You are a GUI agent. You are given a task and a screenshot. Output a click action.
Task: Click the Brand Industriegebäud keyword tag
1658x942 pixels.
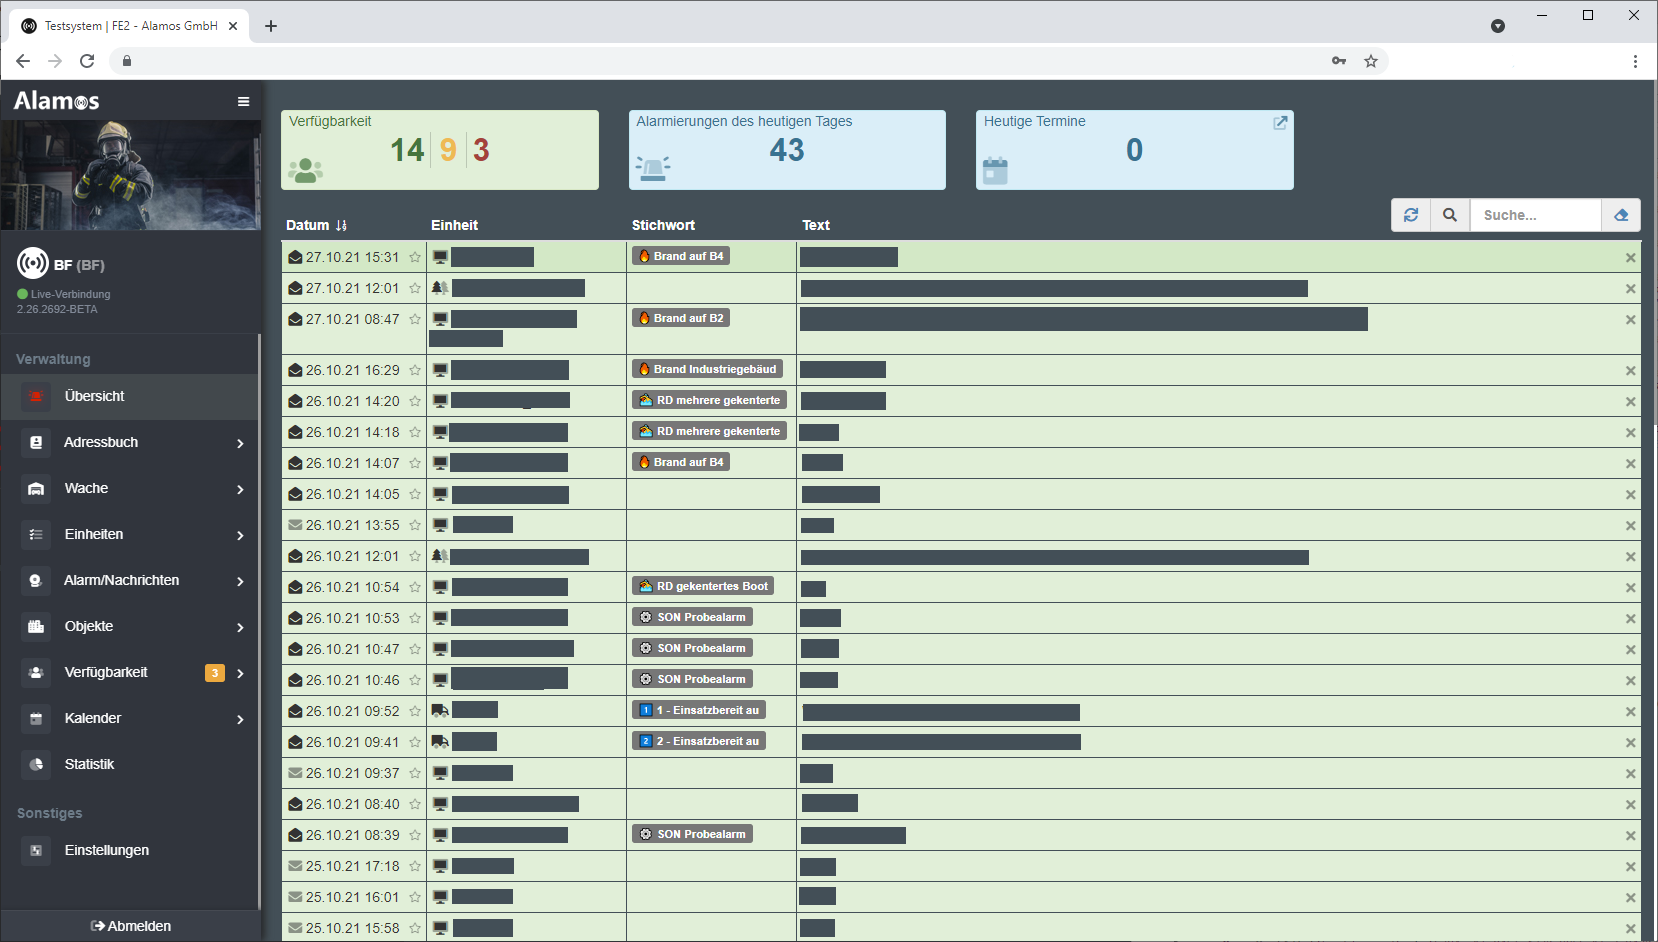point(707,369)
